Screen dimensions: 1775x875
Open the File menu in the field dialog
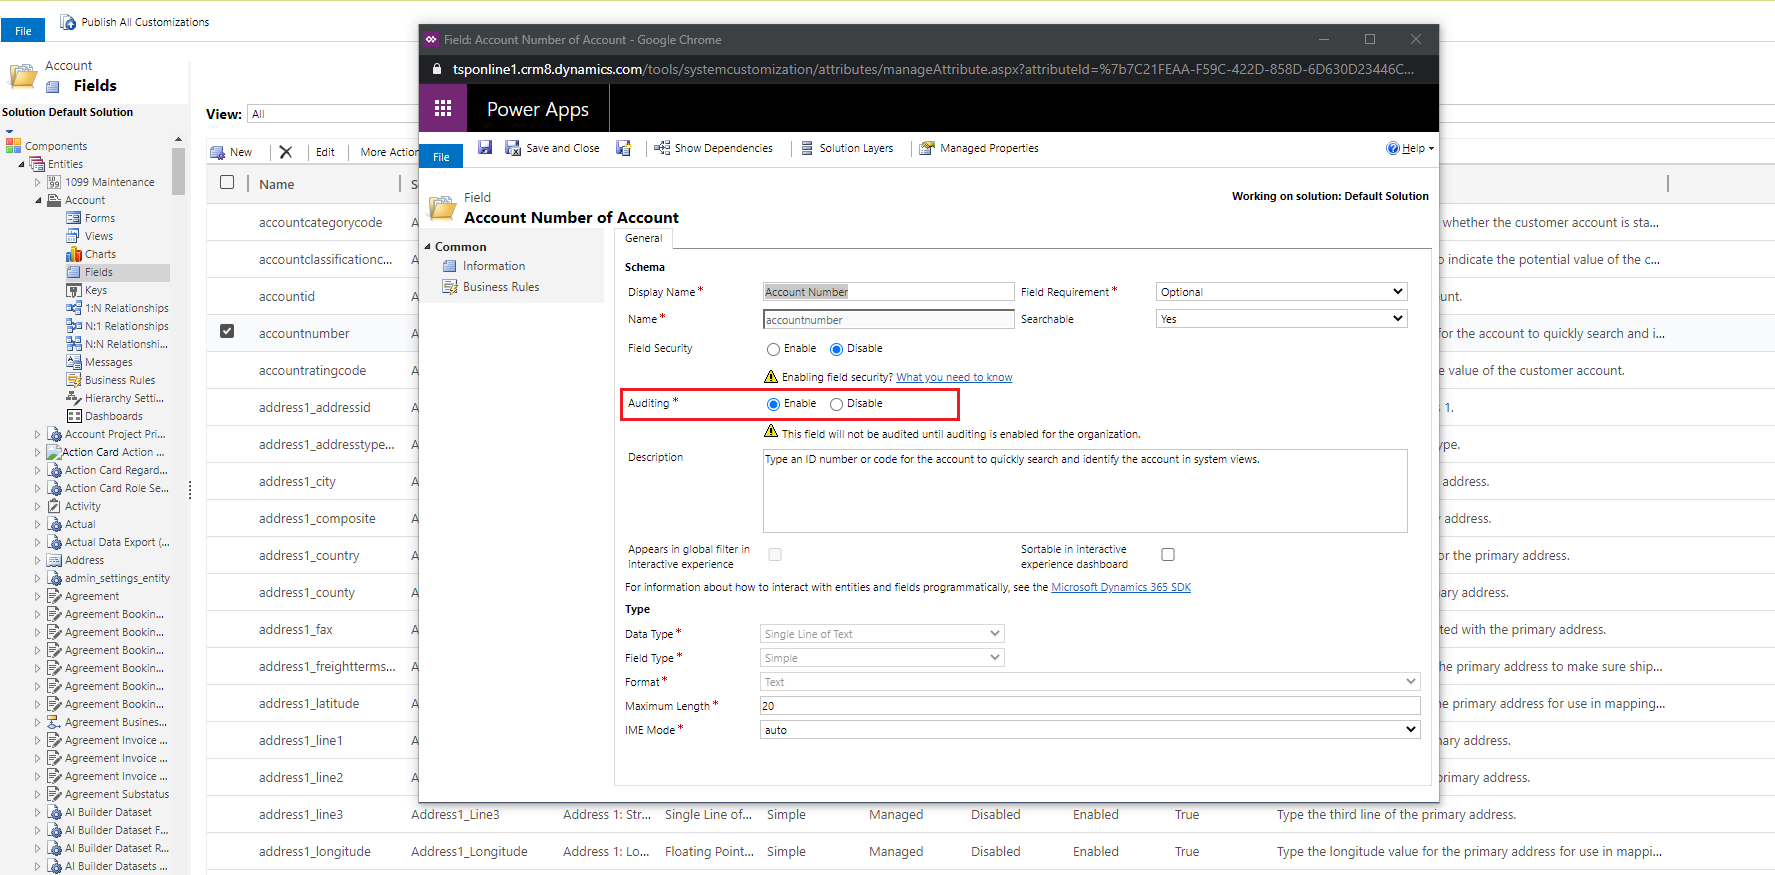[x=441, y=157]
